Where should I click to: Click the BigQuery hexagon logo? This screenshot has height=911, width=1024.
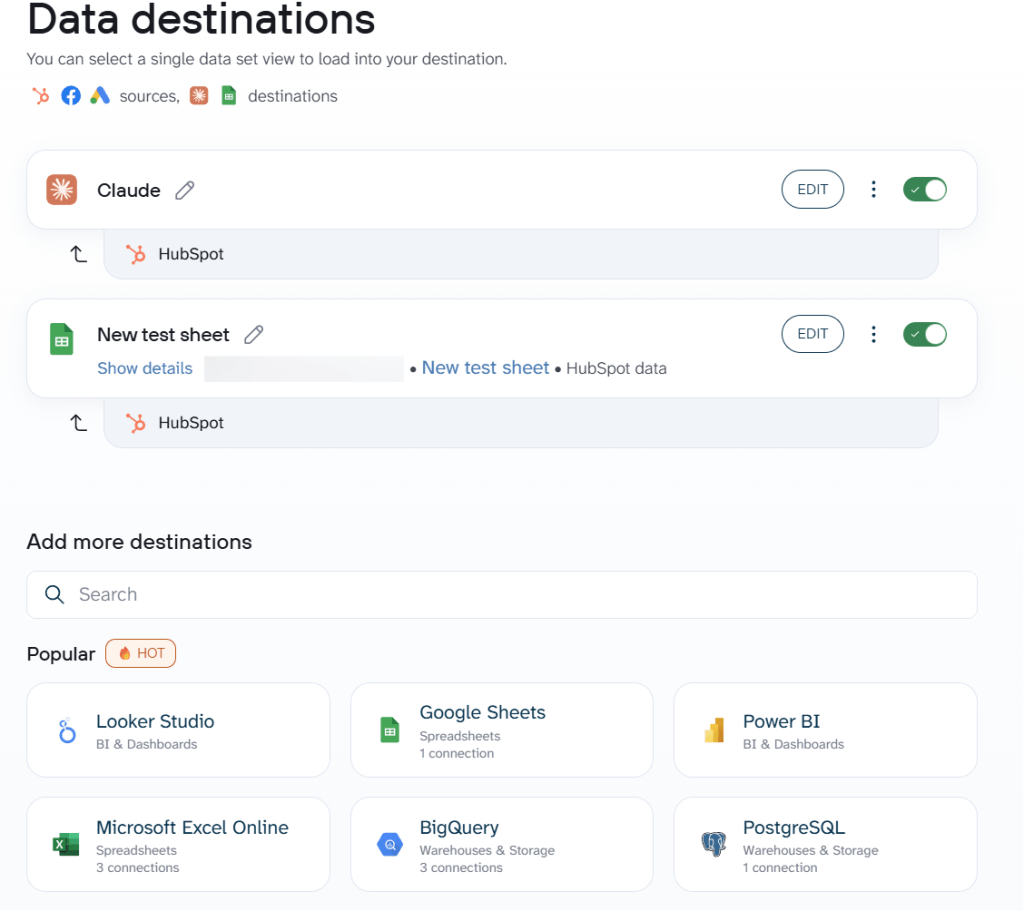(390, 844)
